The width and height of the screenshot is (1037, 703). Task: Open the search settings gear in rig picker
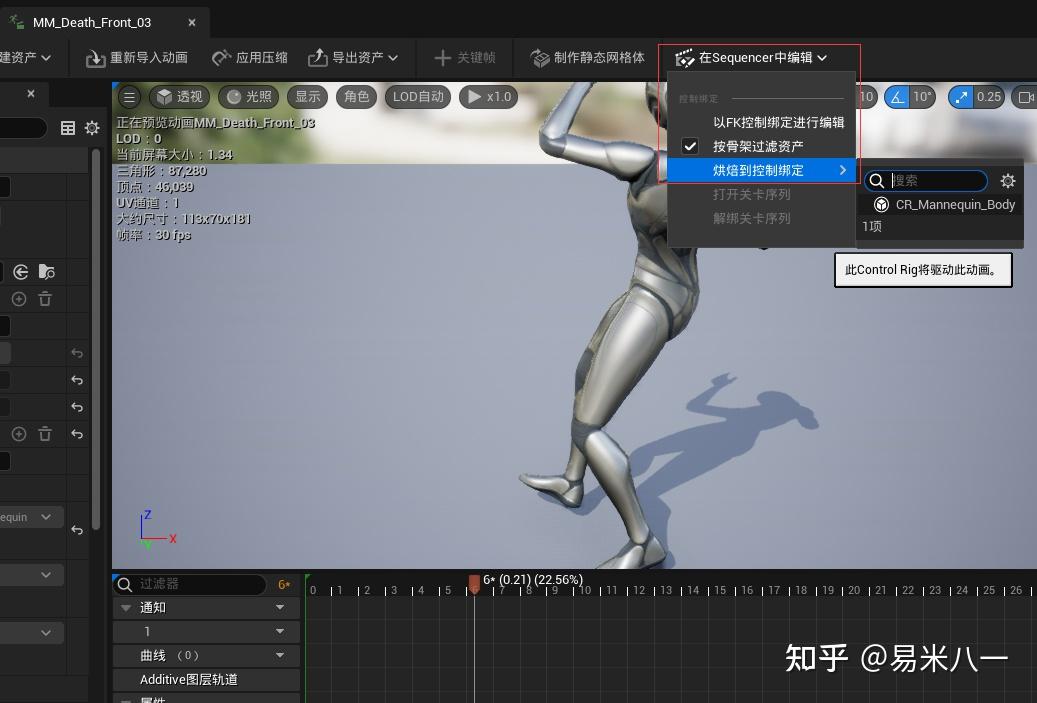point(1008,181)
